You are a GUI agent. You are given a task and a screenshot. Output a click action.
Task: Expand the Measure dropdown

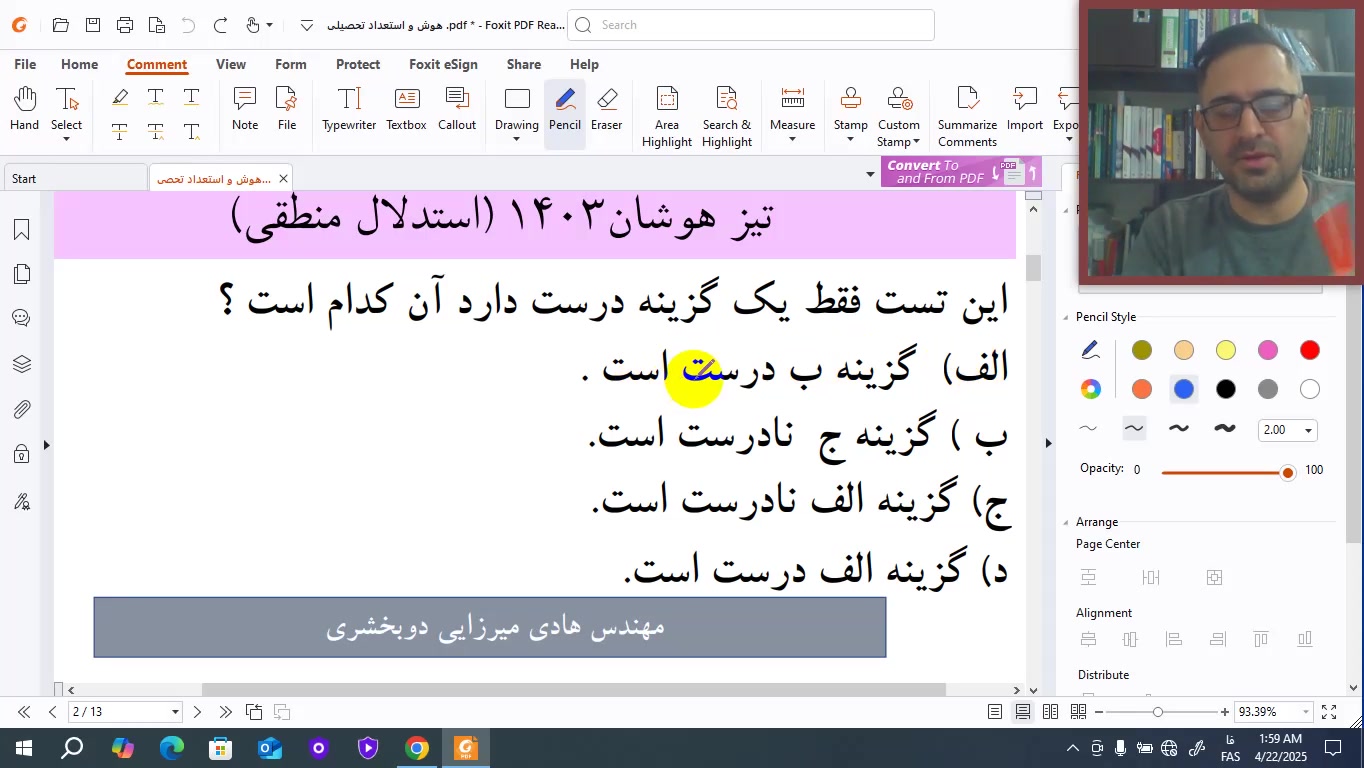pyautogui.click(x=792, y=140)
